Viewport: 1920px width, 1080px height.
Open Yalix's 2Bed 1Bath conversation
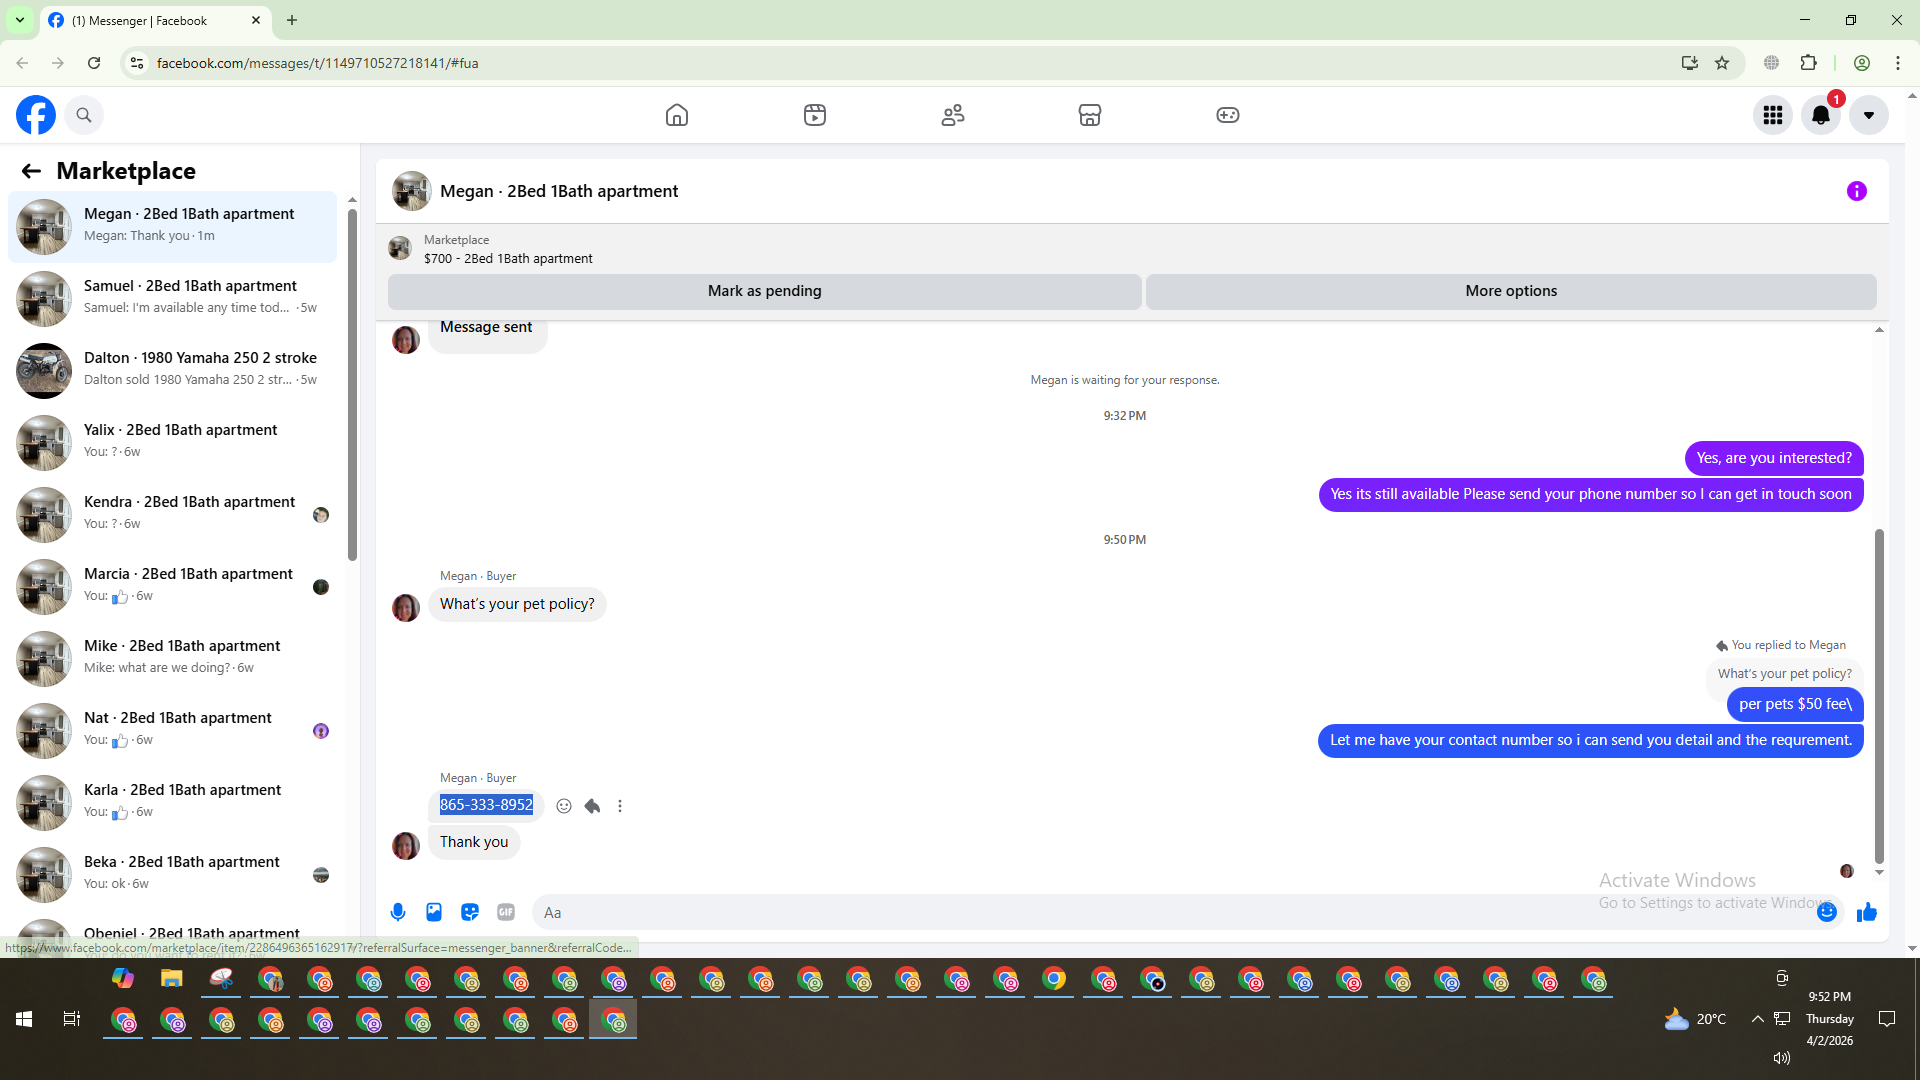[x=172, y=442]
